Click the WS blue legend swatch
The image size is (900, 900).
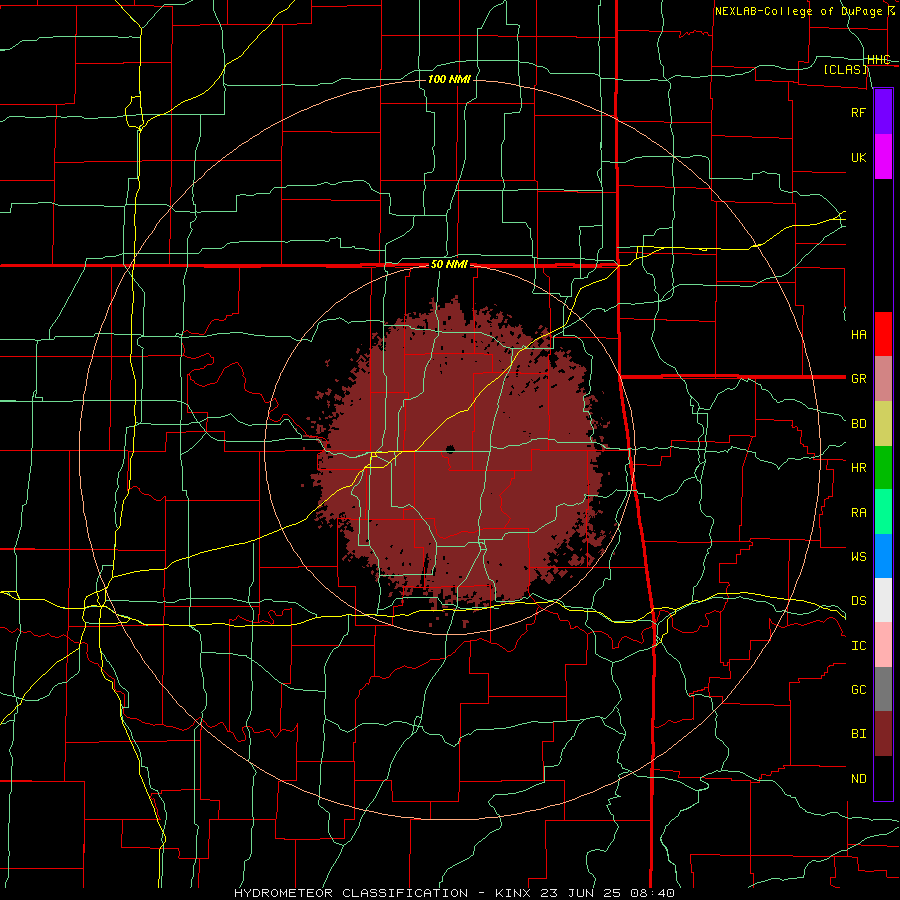(x=883, y=556)
